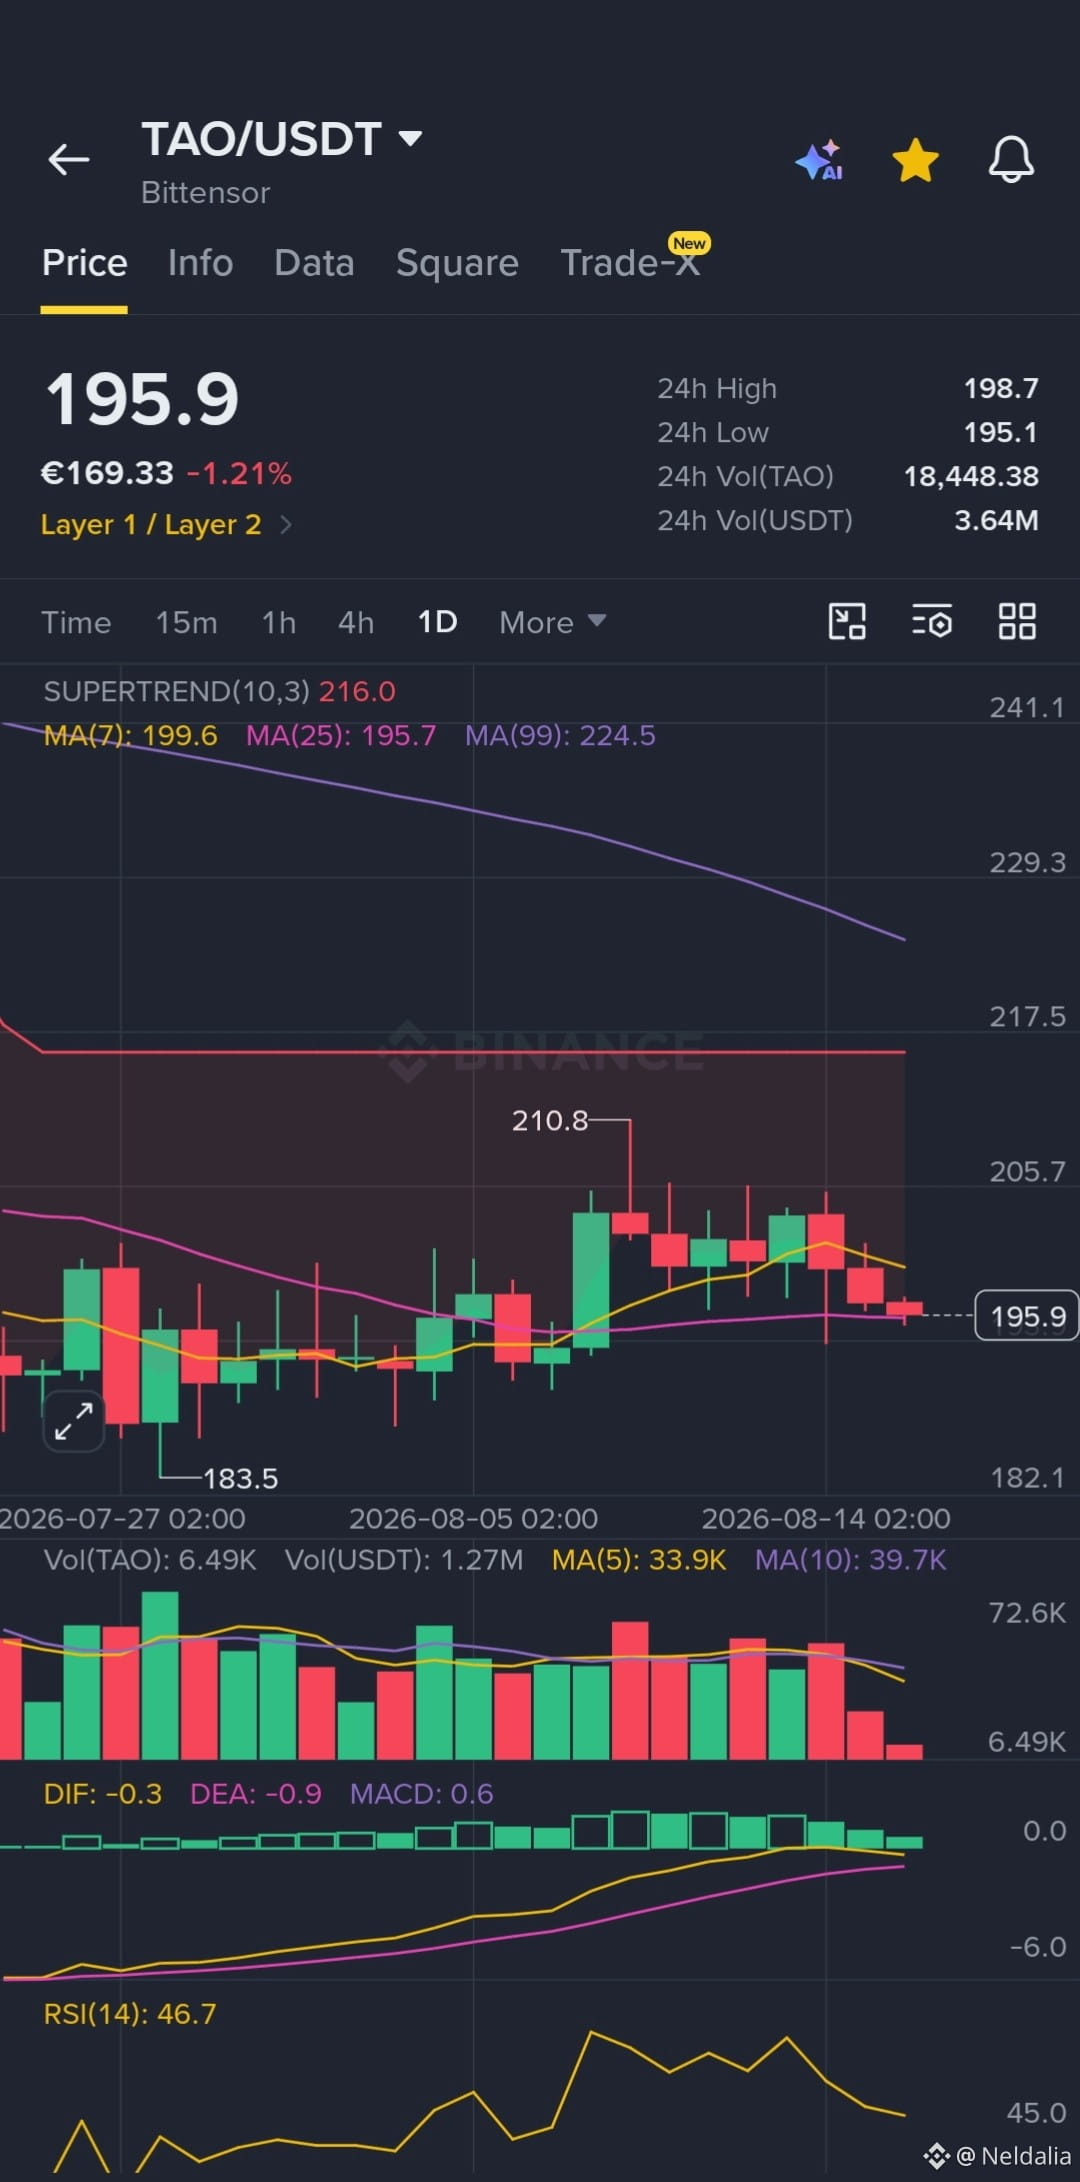
Task: Toggle the yellow favorite star
Action: click(x=915, y=160)
